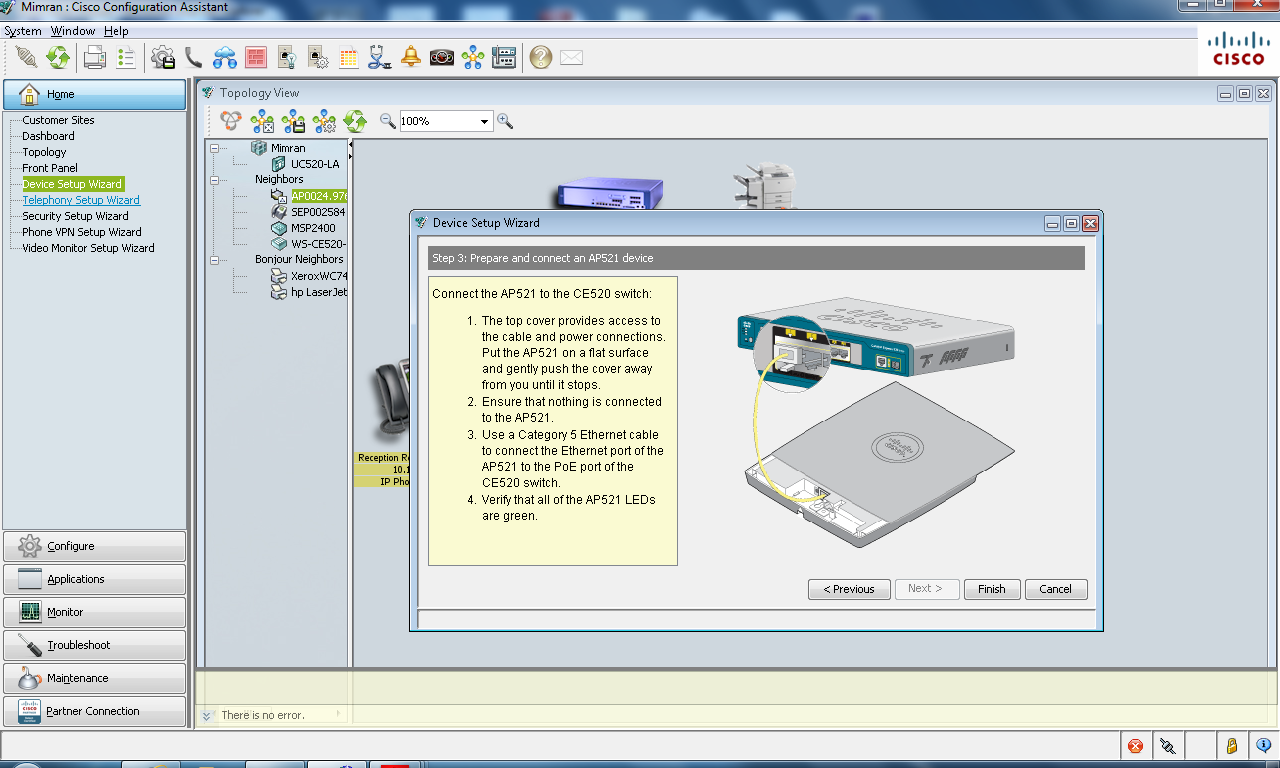1280x768 pixels.
Task: Select Customer Sites in Home list
Action: click(x=59, y=120)
